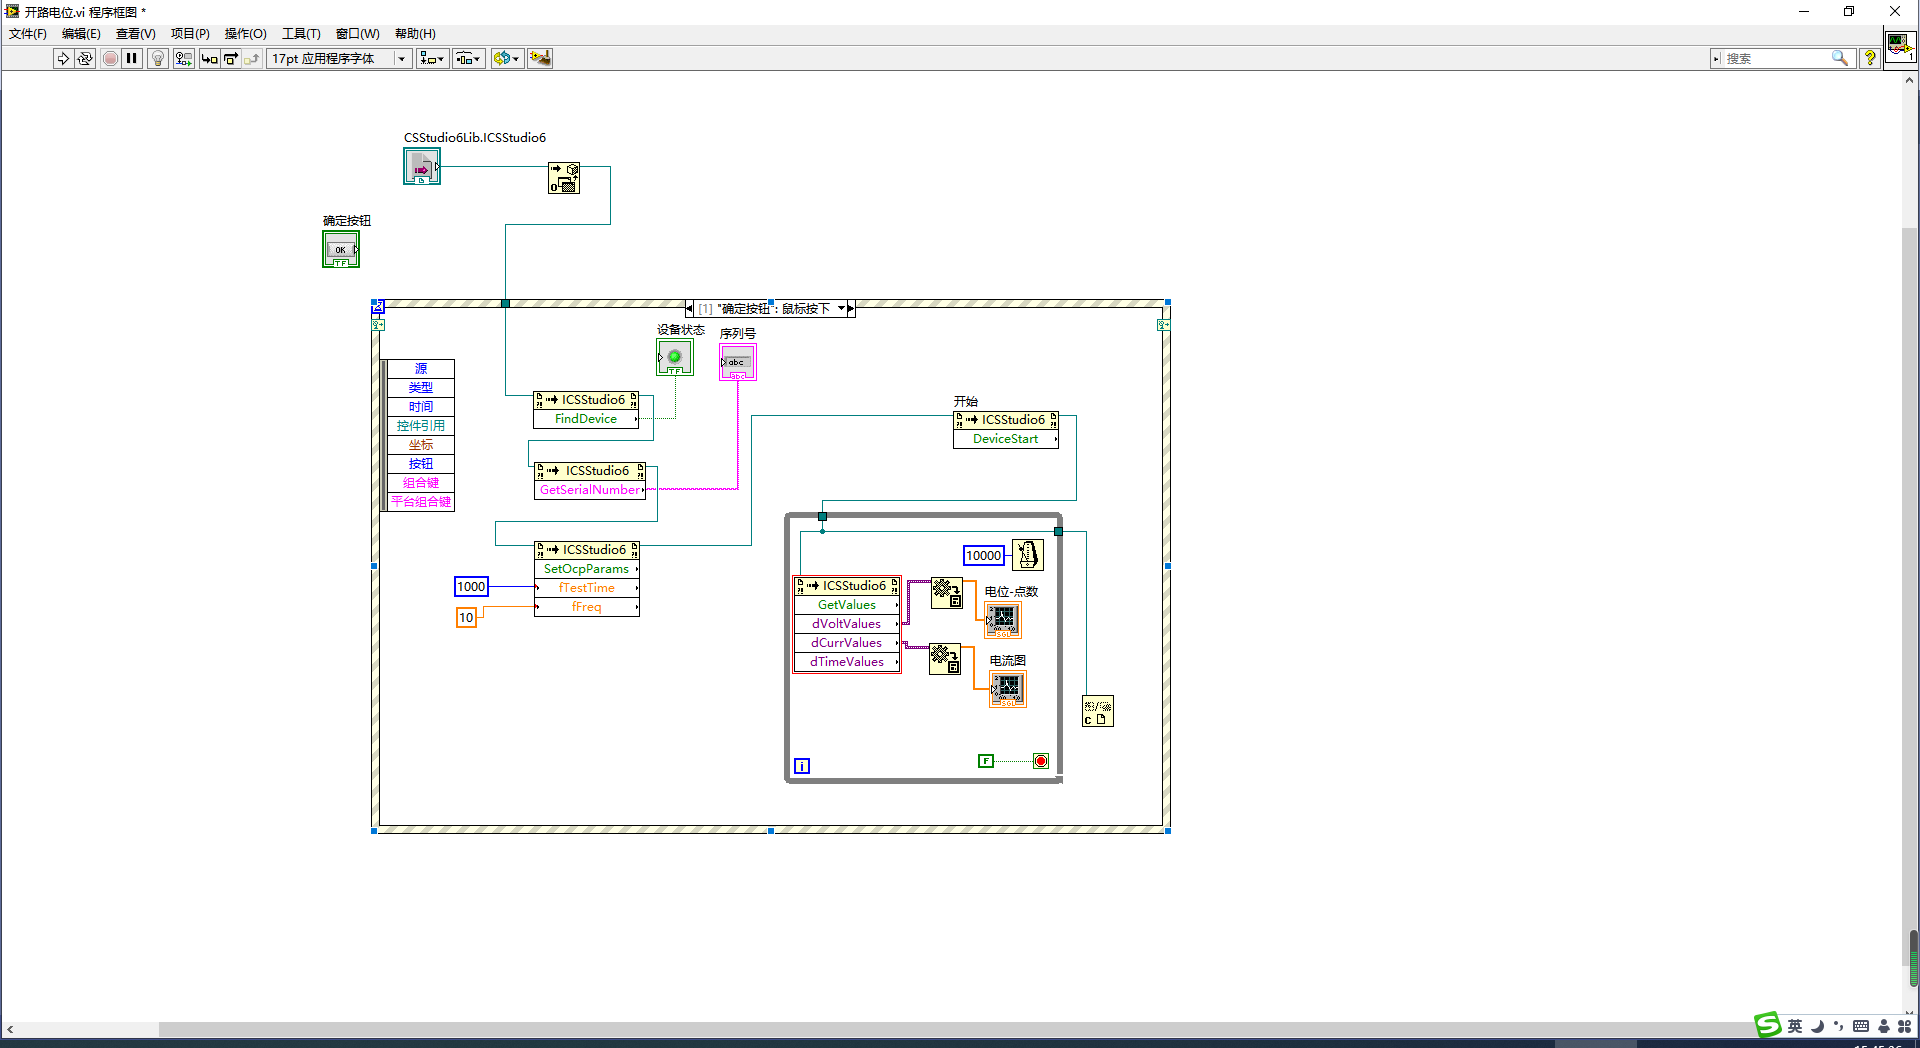Click the Step Into toolbar icon
Viewport: 1920px width, 1048px height.
(x=209, y=59)
